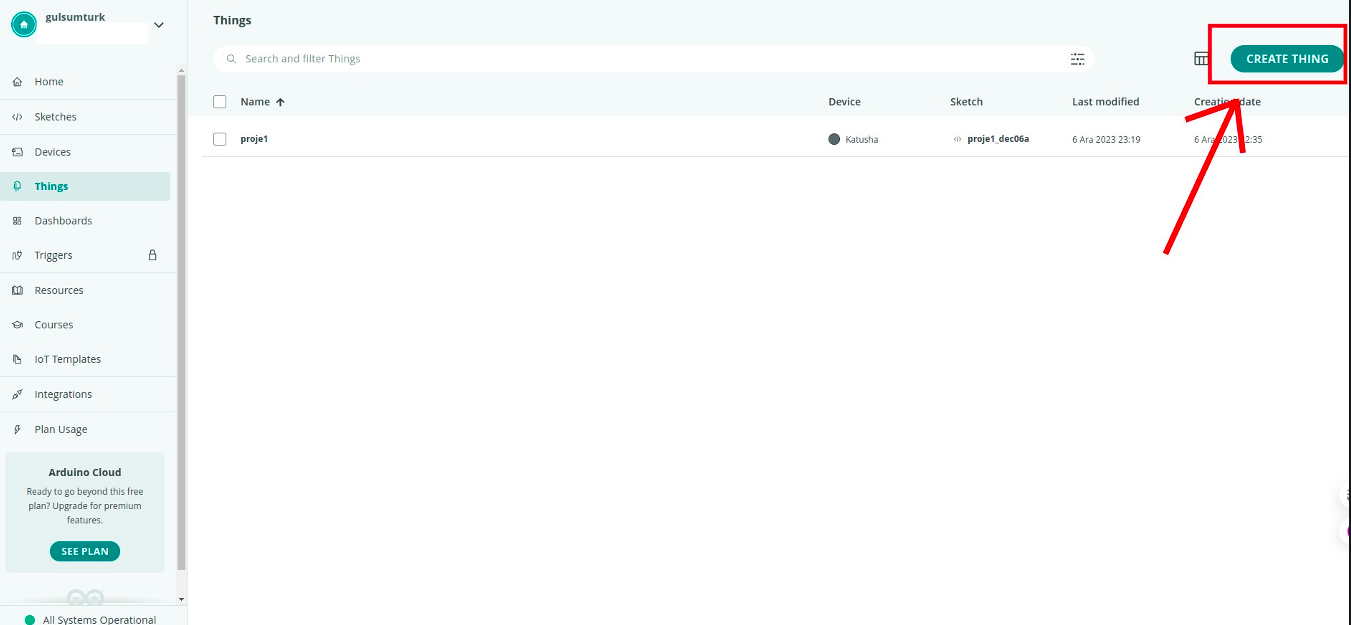Tick the checkbox for proje1 row
Screen dimensions: 1351x625
pos(220,139)
